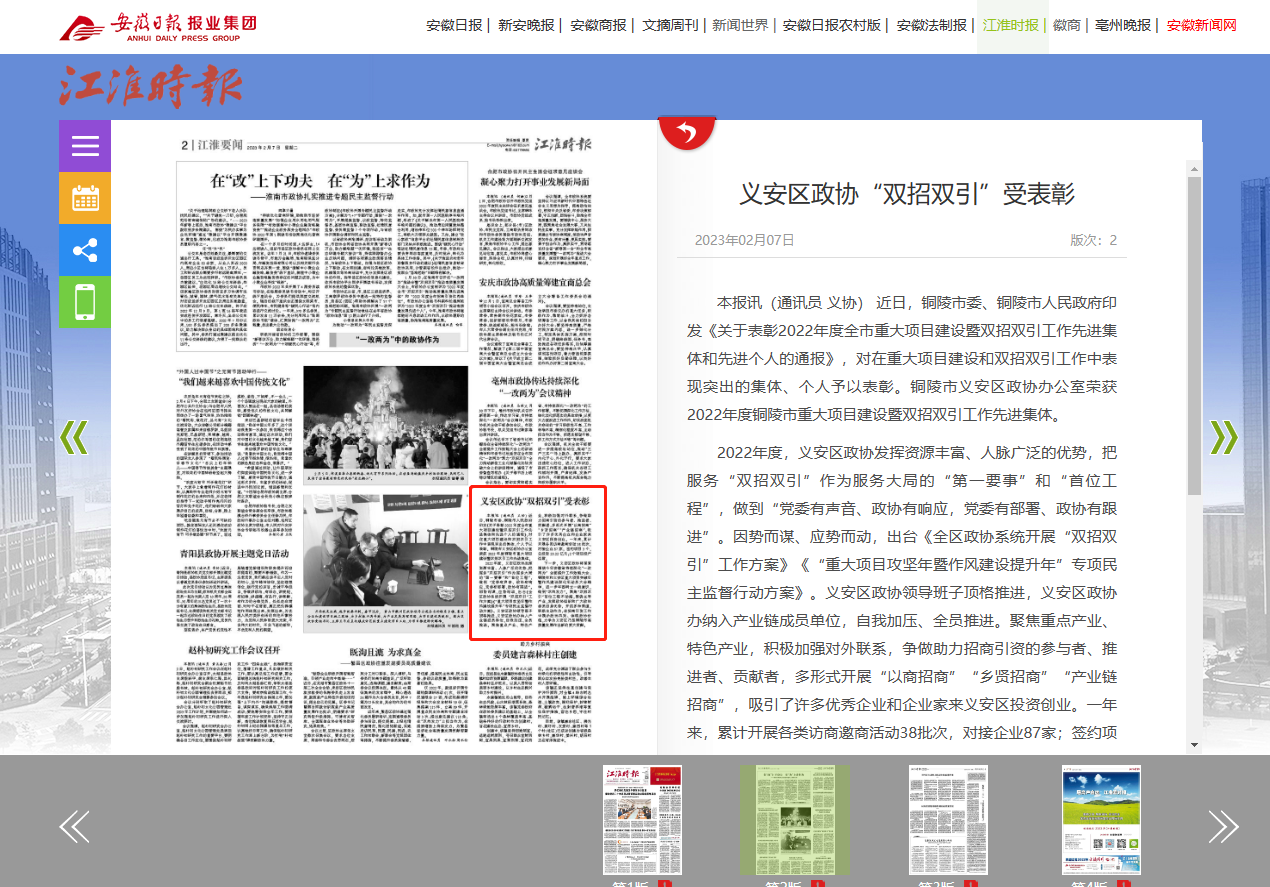
Task: Select article 酥海目澜 为求真金
Action: click(x=385, y=652)
